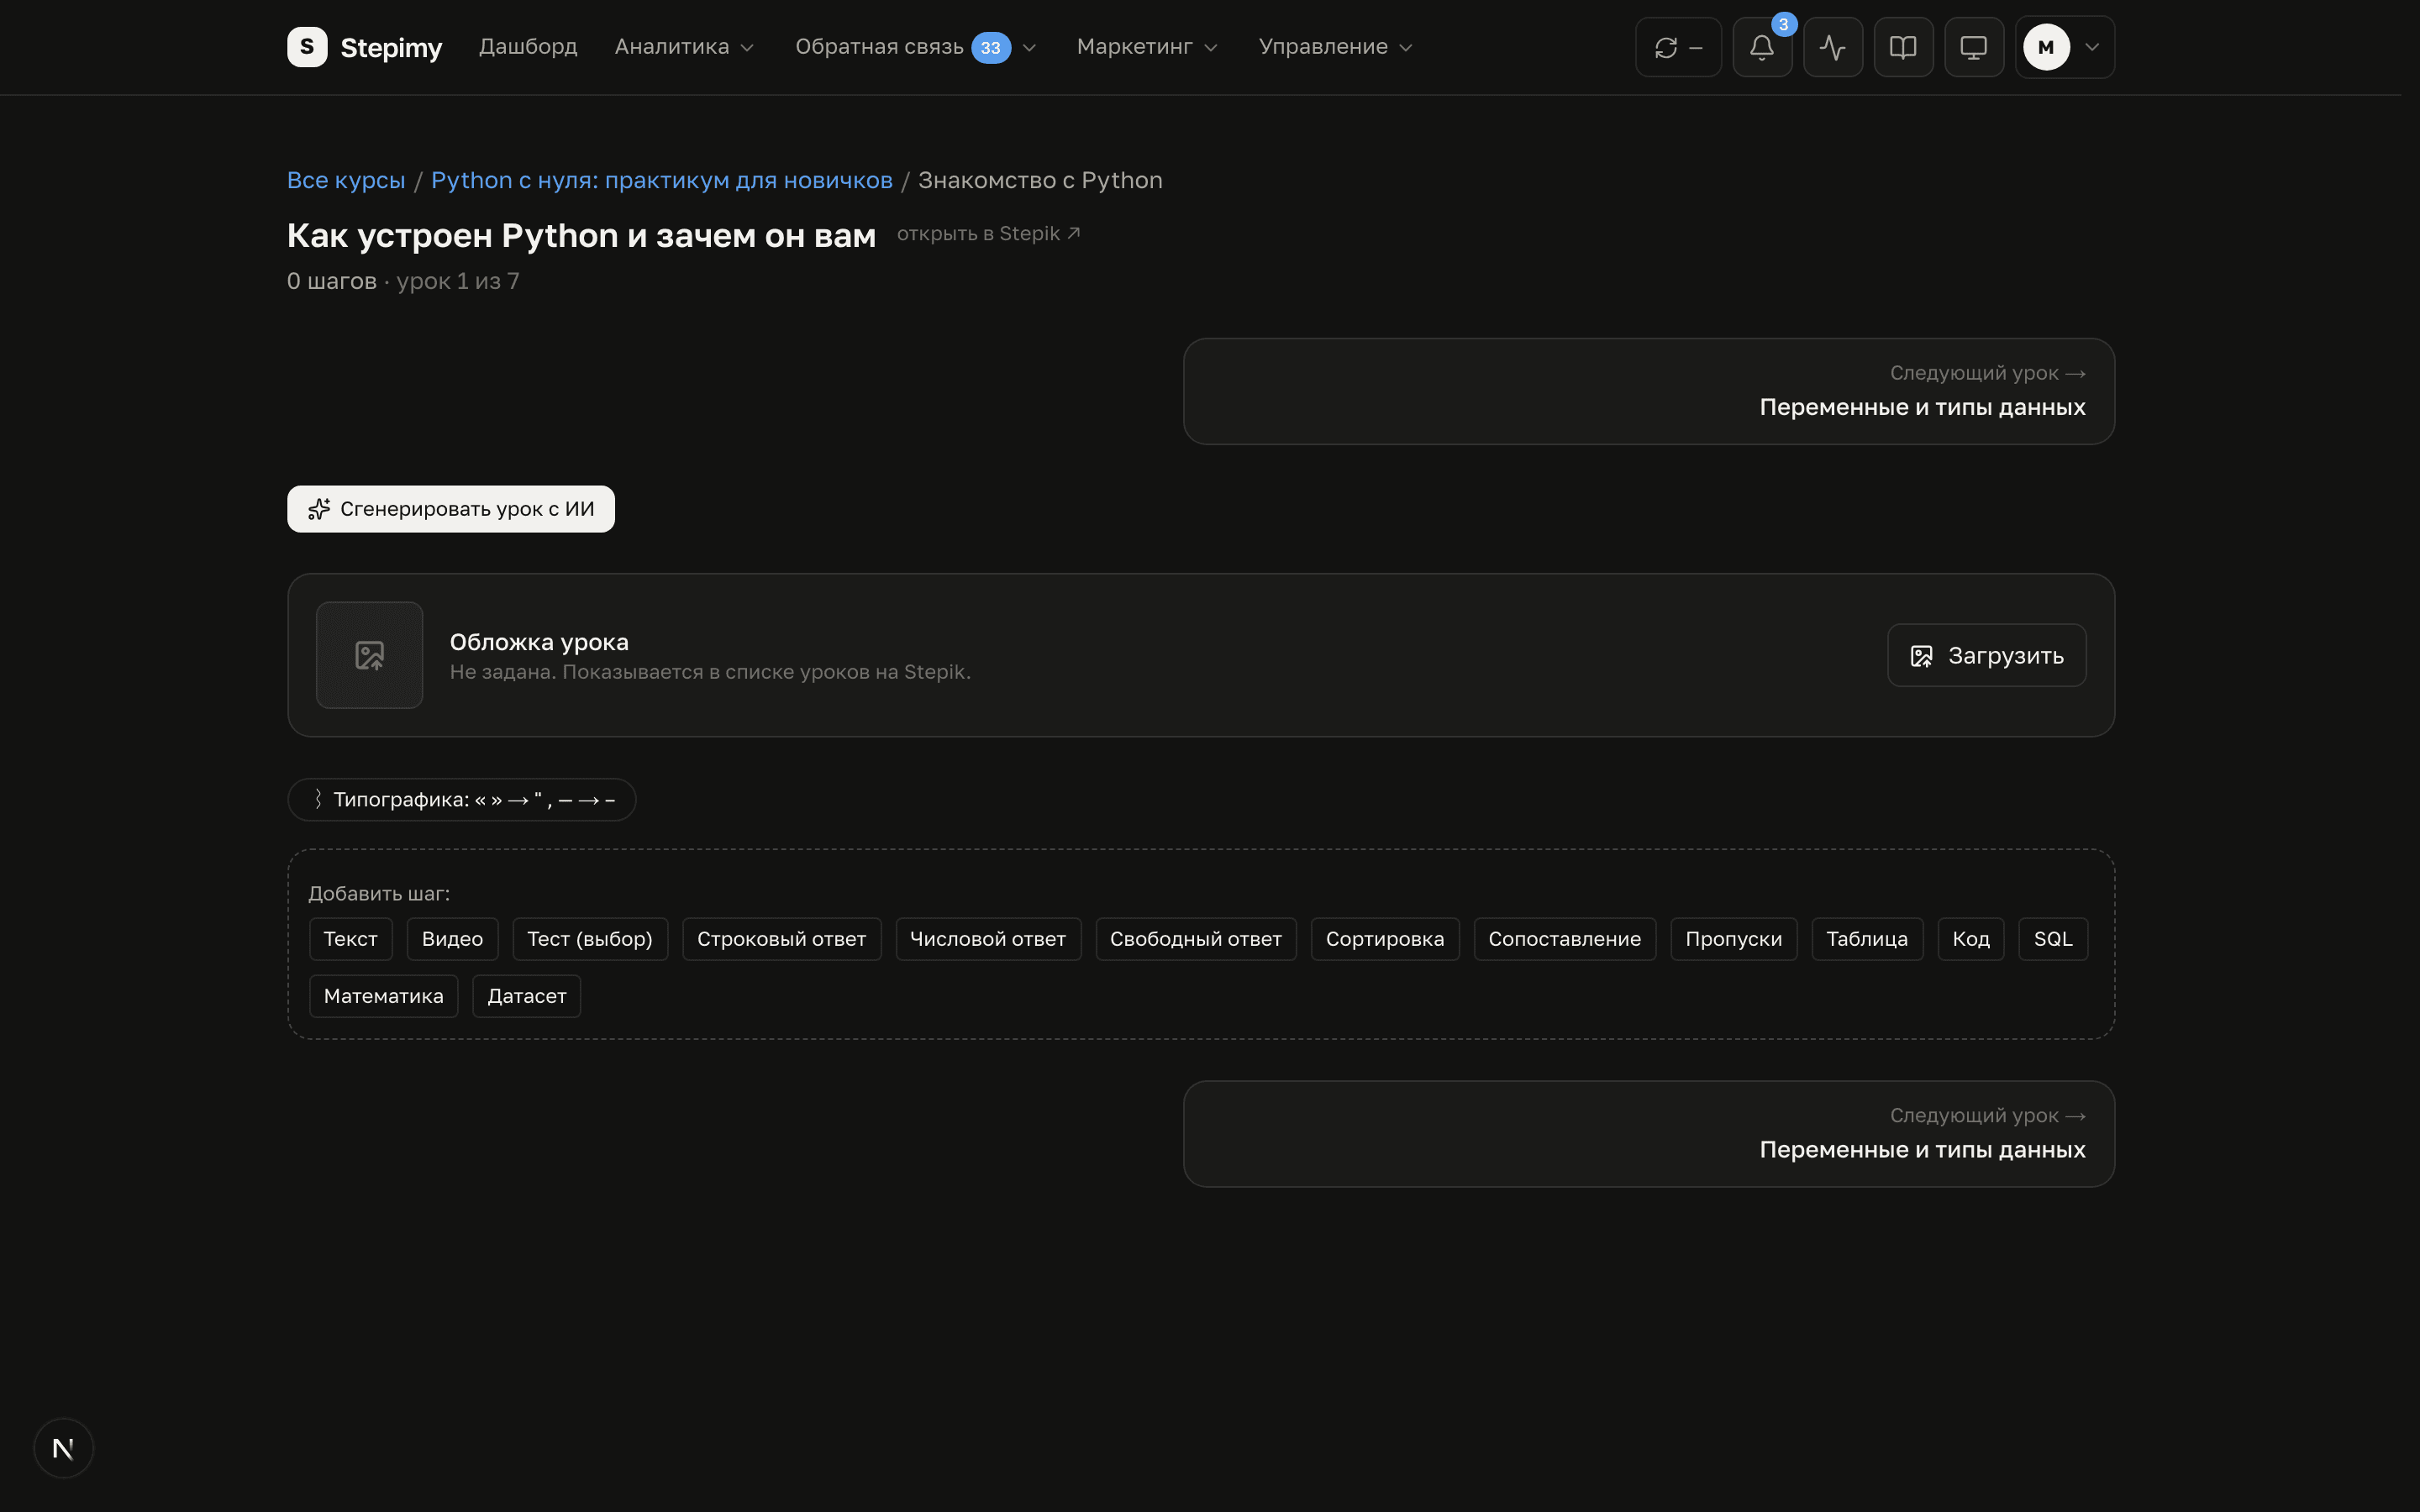Image resolution: width=2420 pixels, height=1512 pixels.
Task: Add a Сопоставление step
Action: pyautogui.click(x=1564, y=938)
